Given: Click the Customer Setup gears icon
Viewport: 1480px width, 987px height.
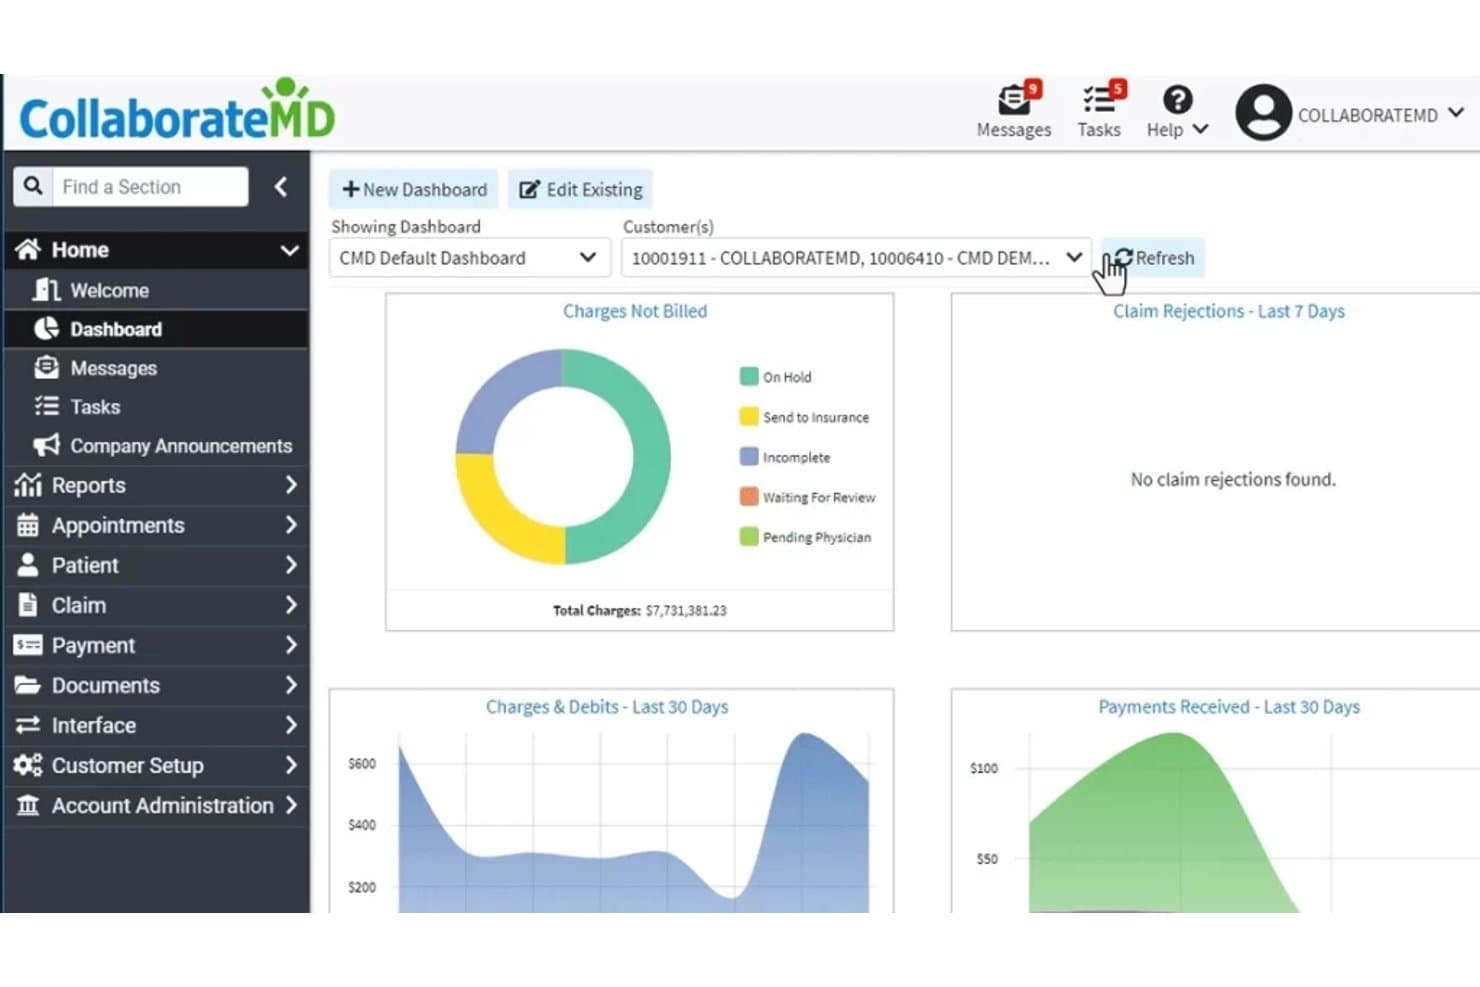Looking at the screenshot, I should point(28,765).
